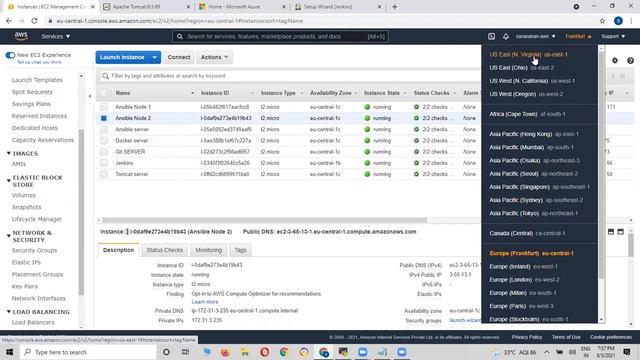Go back with browser back arrow
640x360 pixels.
tap(9, 21)
